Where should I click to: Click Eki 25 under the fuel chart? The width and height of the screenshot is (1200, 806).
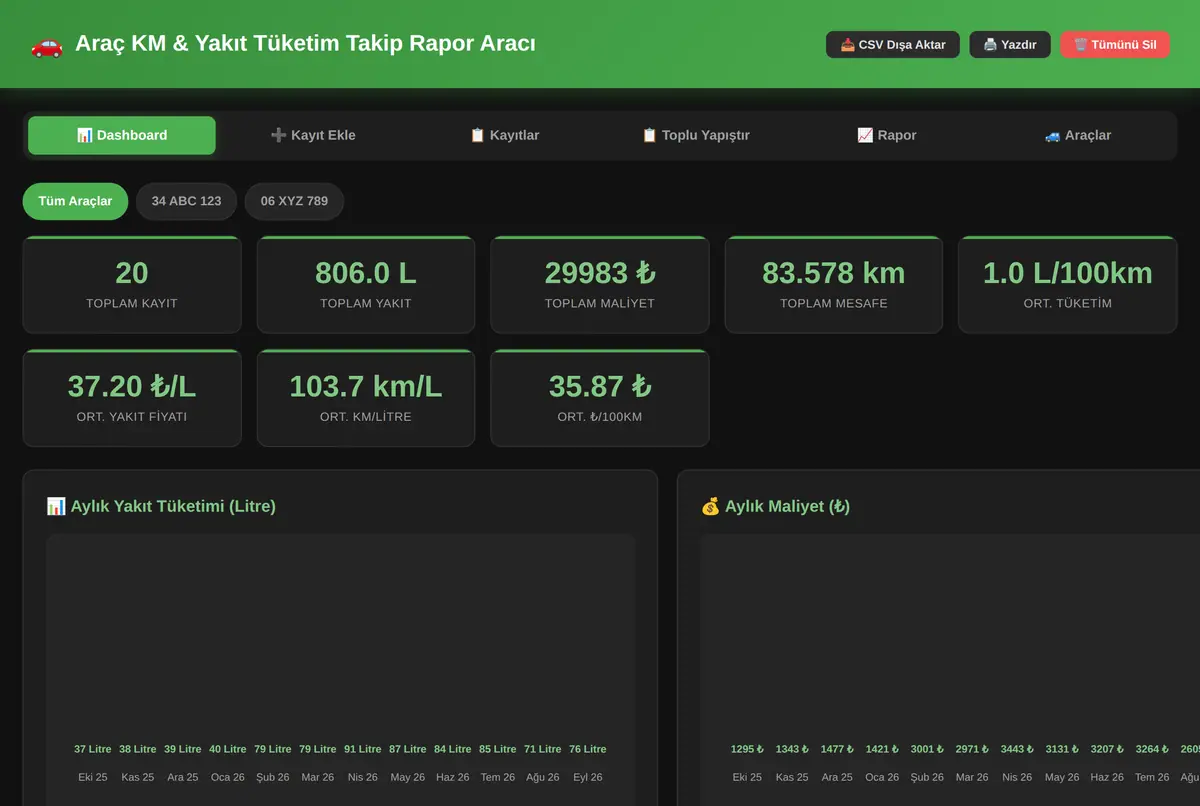click(93, 777)
